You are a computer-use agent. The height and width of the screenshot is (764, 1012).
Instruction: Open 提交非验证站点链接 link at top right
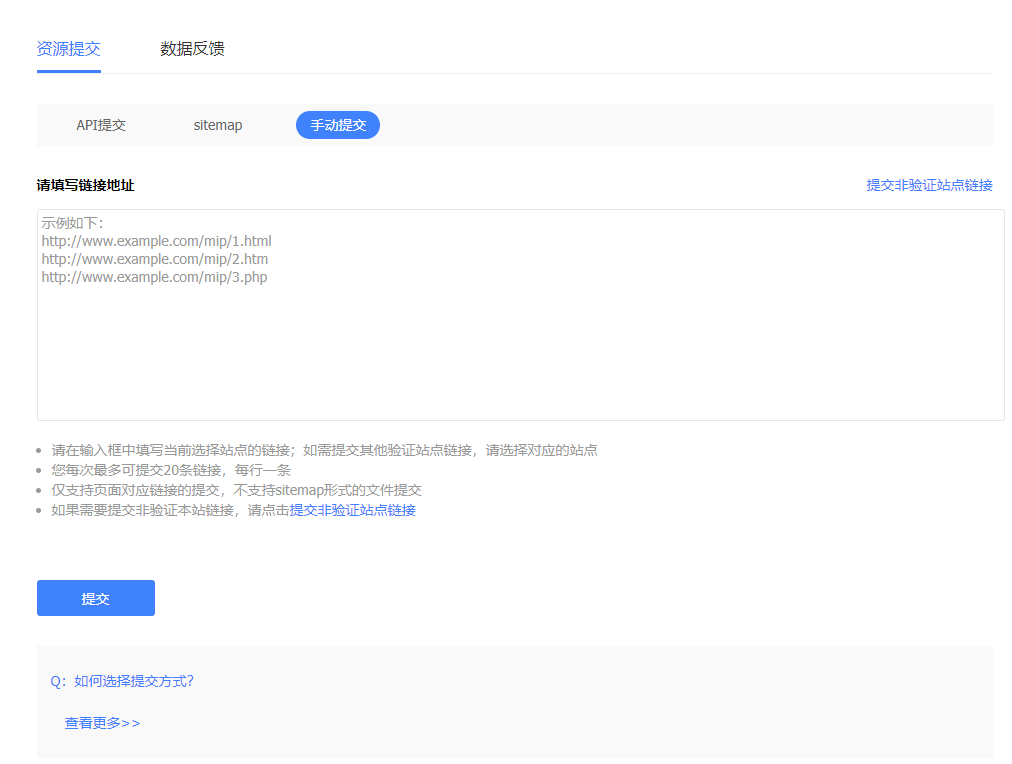[929, 185]
